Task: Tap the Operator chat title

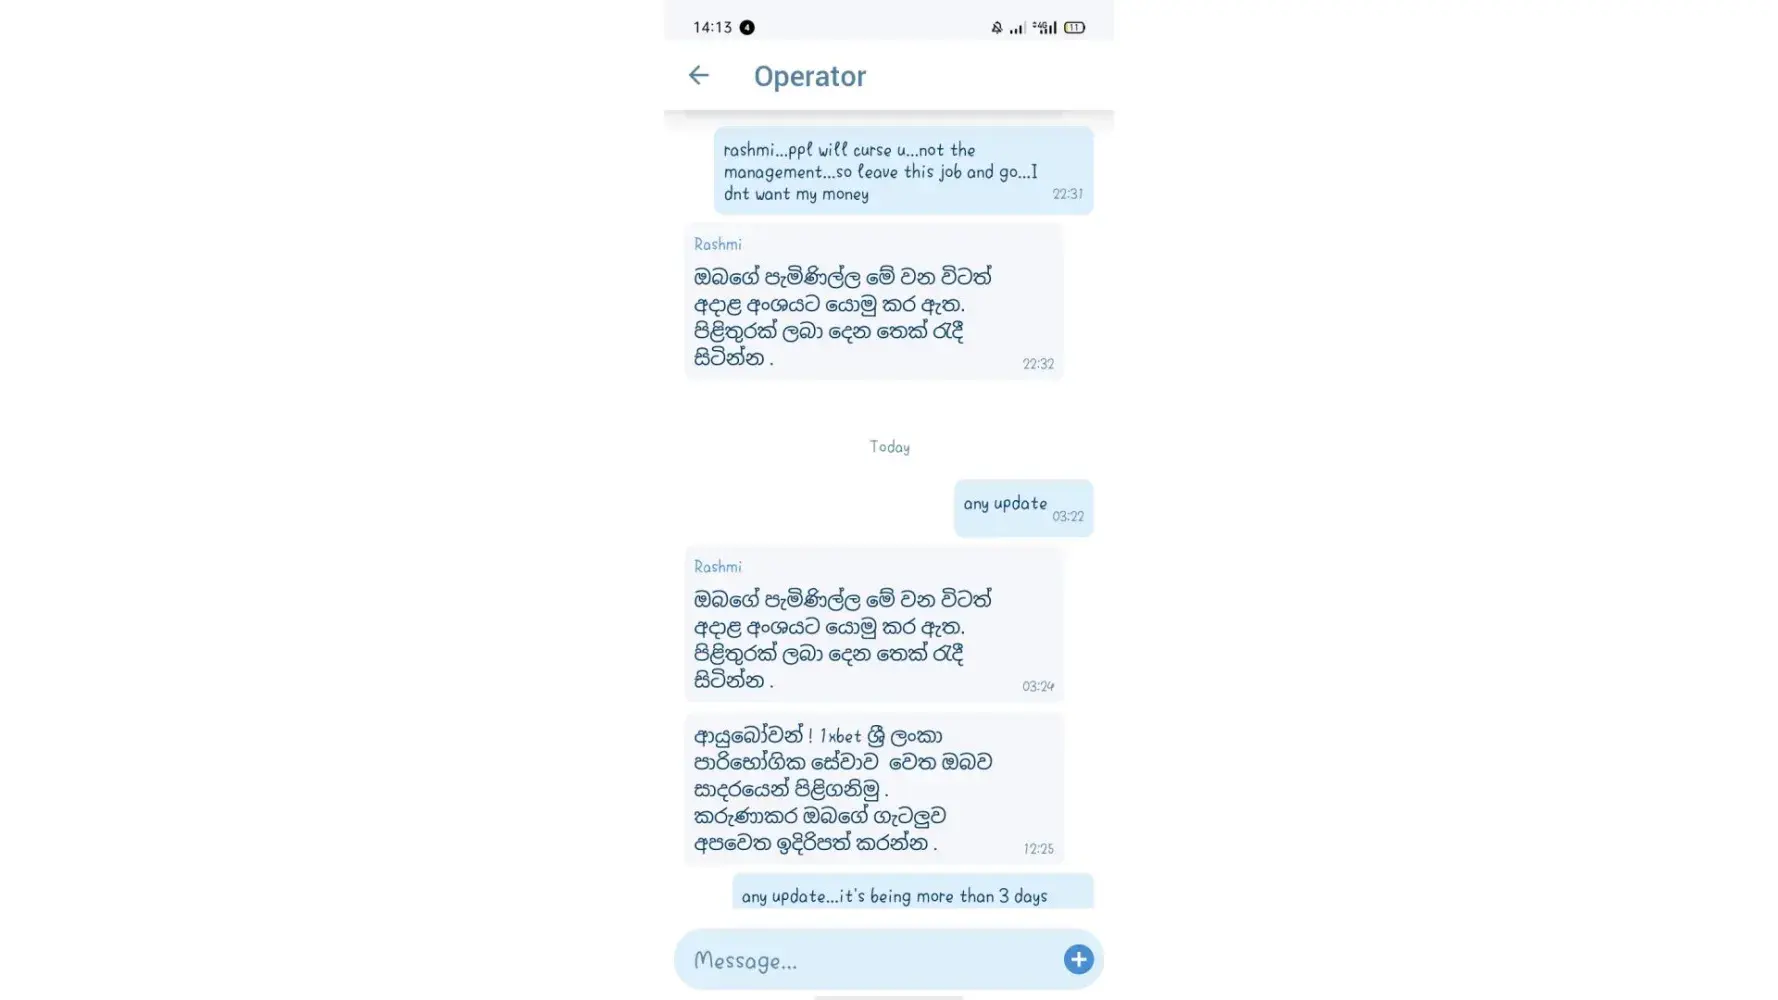Action: [810, 76]
